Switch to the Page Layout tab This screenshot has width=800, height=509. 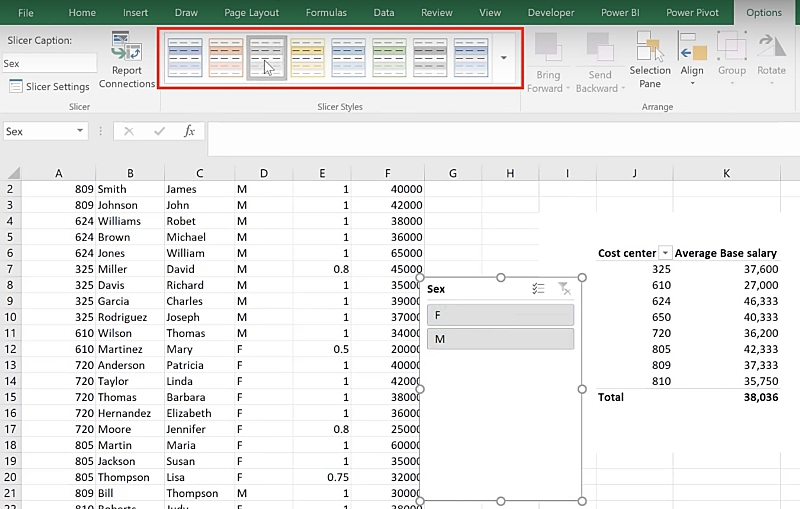(251, 13)
